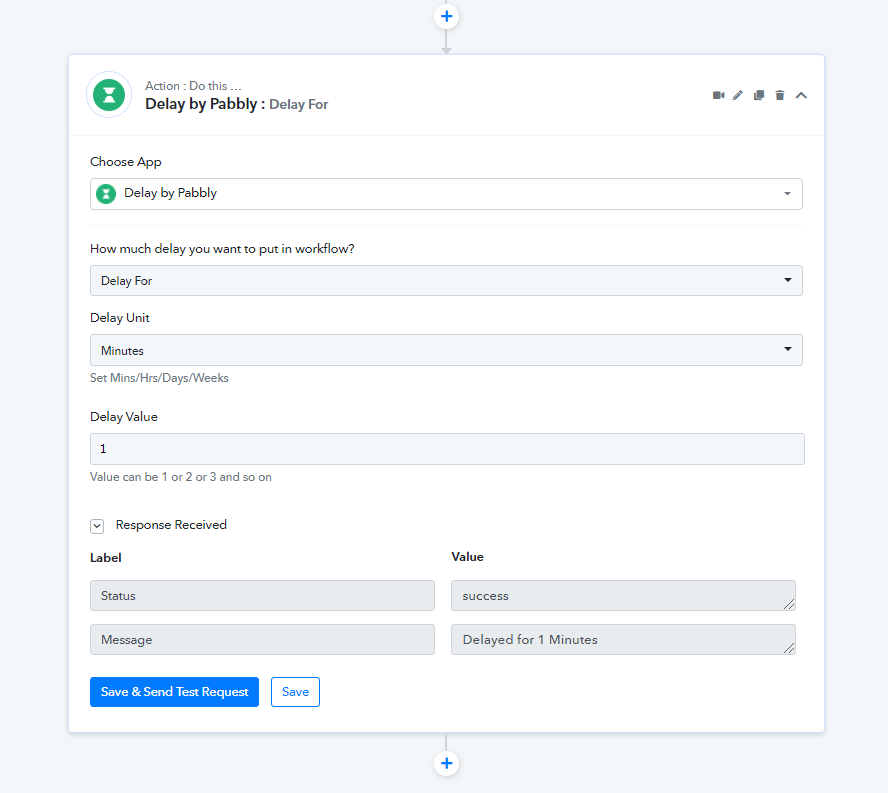The height and width of the screenshot is (793, 888).
Task: Duplicate the Delay step with copy icon
Action: coord(759,95)
